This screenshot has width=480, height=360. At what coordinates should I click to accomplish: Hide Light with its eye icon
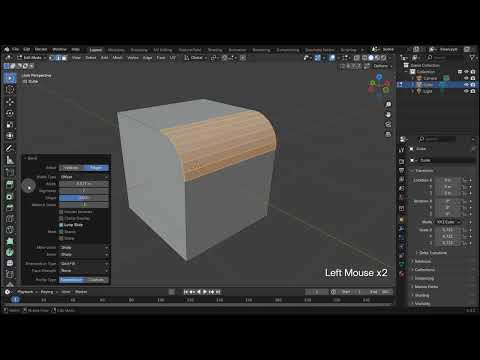466,91
